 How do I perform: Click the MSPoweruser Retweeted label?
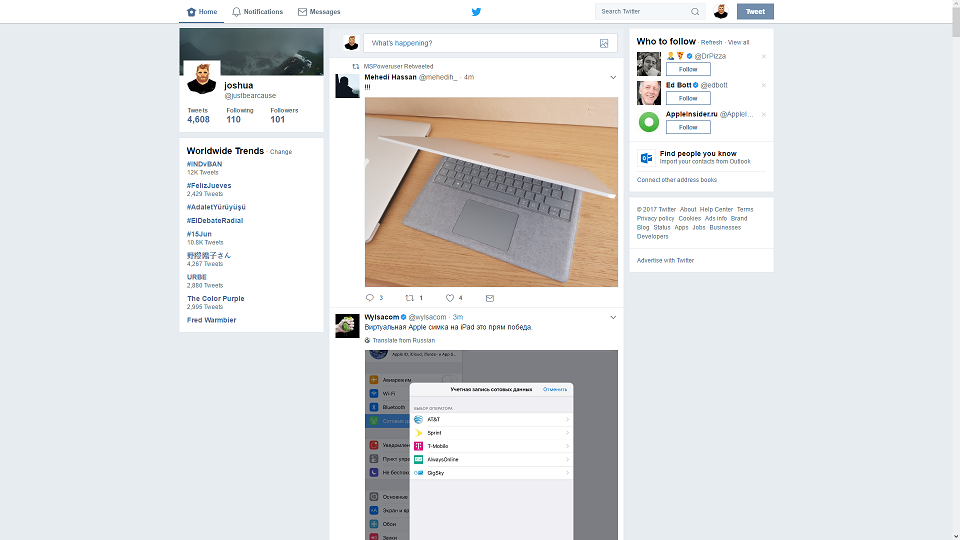tap(398, 66)
